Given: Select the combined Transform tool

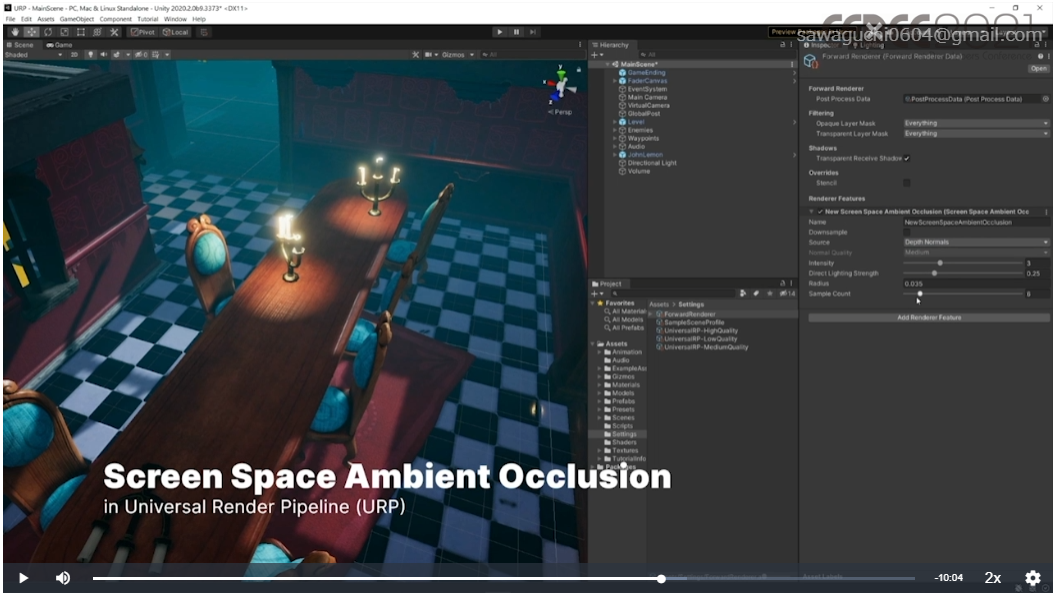Looking at the screenshot, I should click(x=97, y=32).
